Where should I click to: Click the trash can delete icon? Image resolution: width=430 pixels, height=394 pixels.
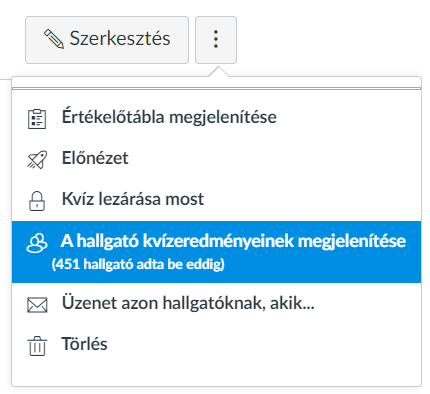click(x=37, y=346)
